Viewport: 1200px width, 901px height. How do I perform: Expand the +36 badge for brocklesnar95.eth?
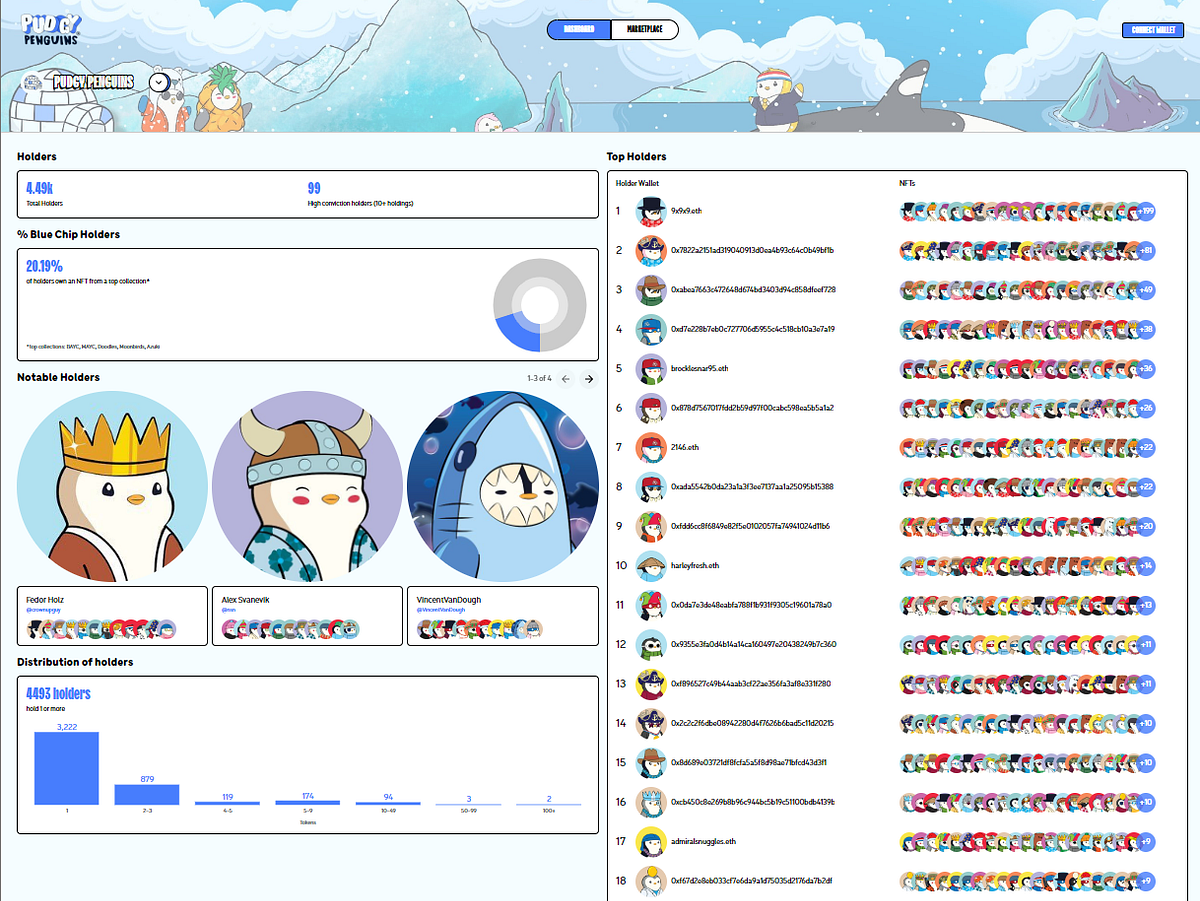click(x=1146, y=369)
